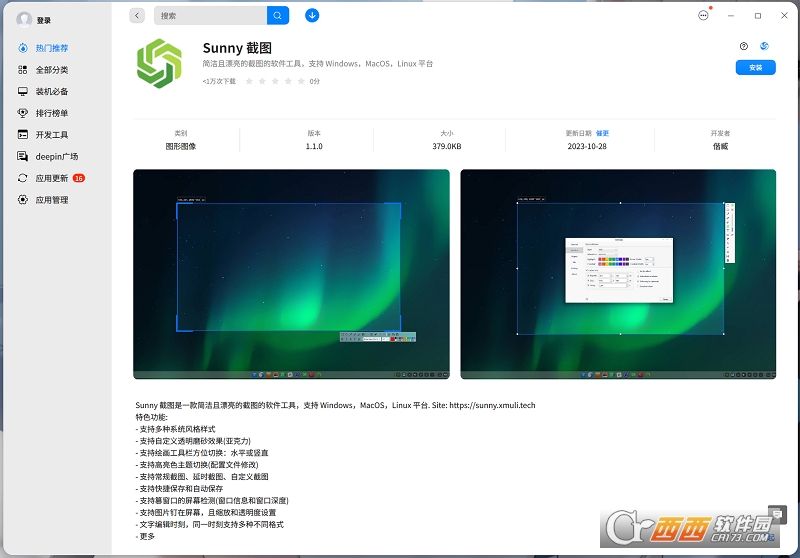Viewport: 800px width, 558px height.
Task: Click the update date 2023-10-28
Action: [587, 146]
